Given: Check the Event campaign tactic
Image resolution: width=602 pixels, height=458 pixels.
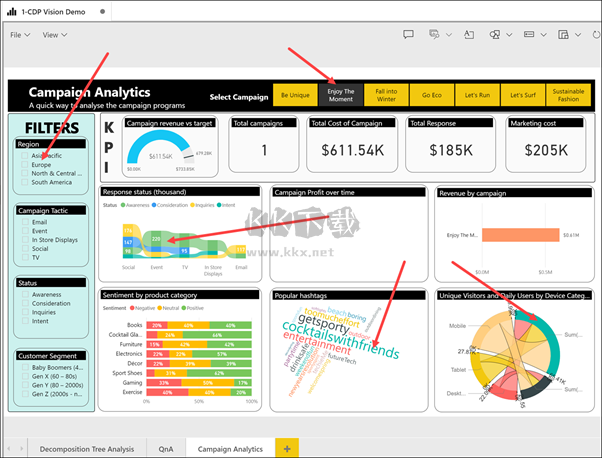Looking at the screenshot, I should [x=25, y=231].
